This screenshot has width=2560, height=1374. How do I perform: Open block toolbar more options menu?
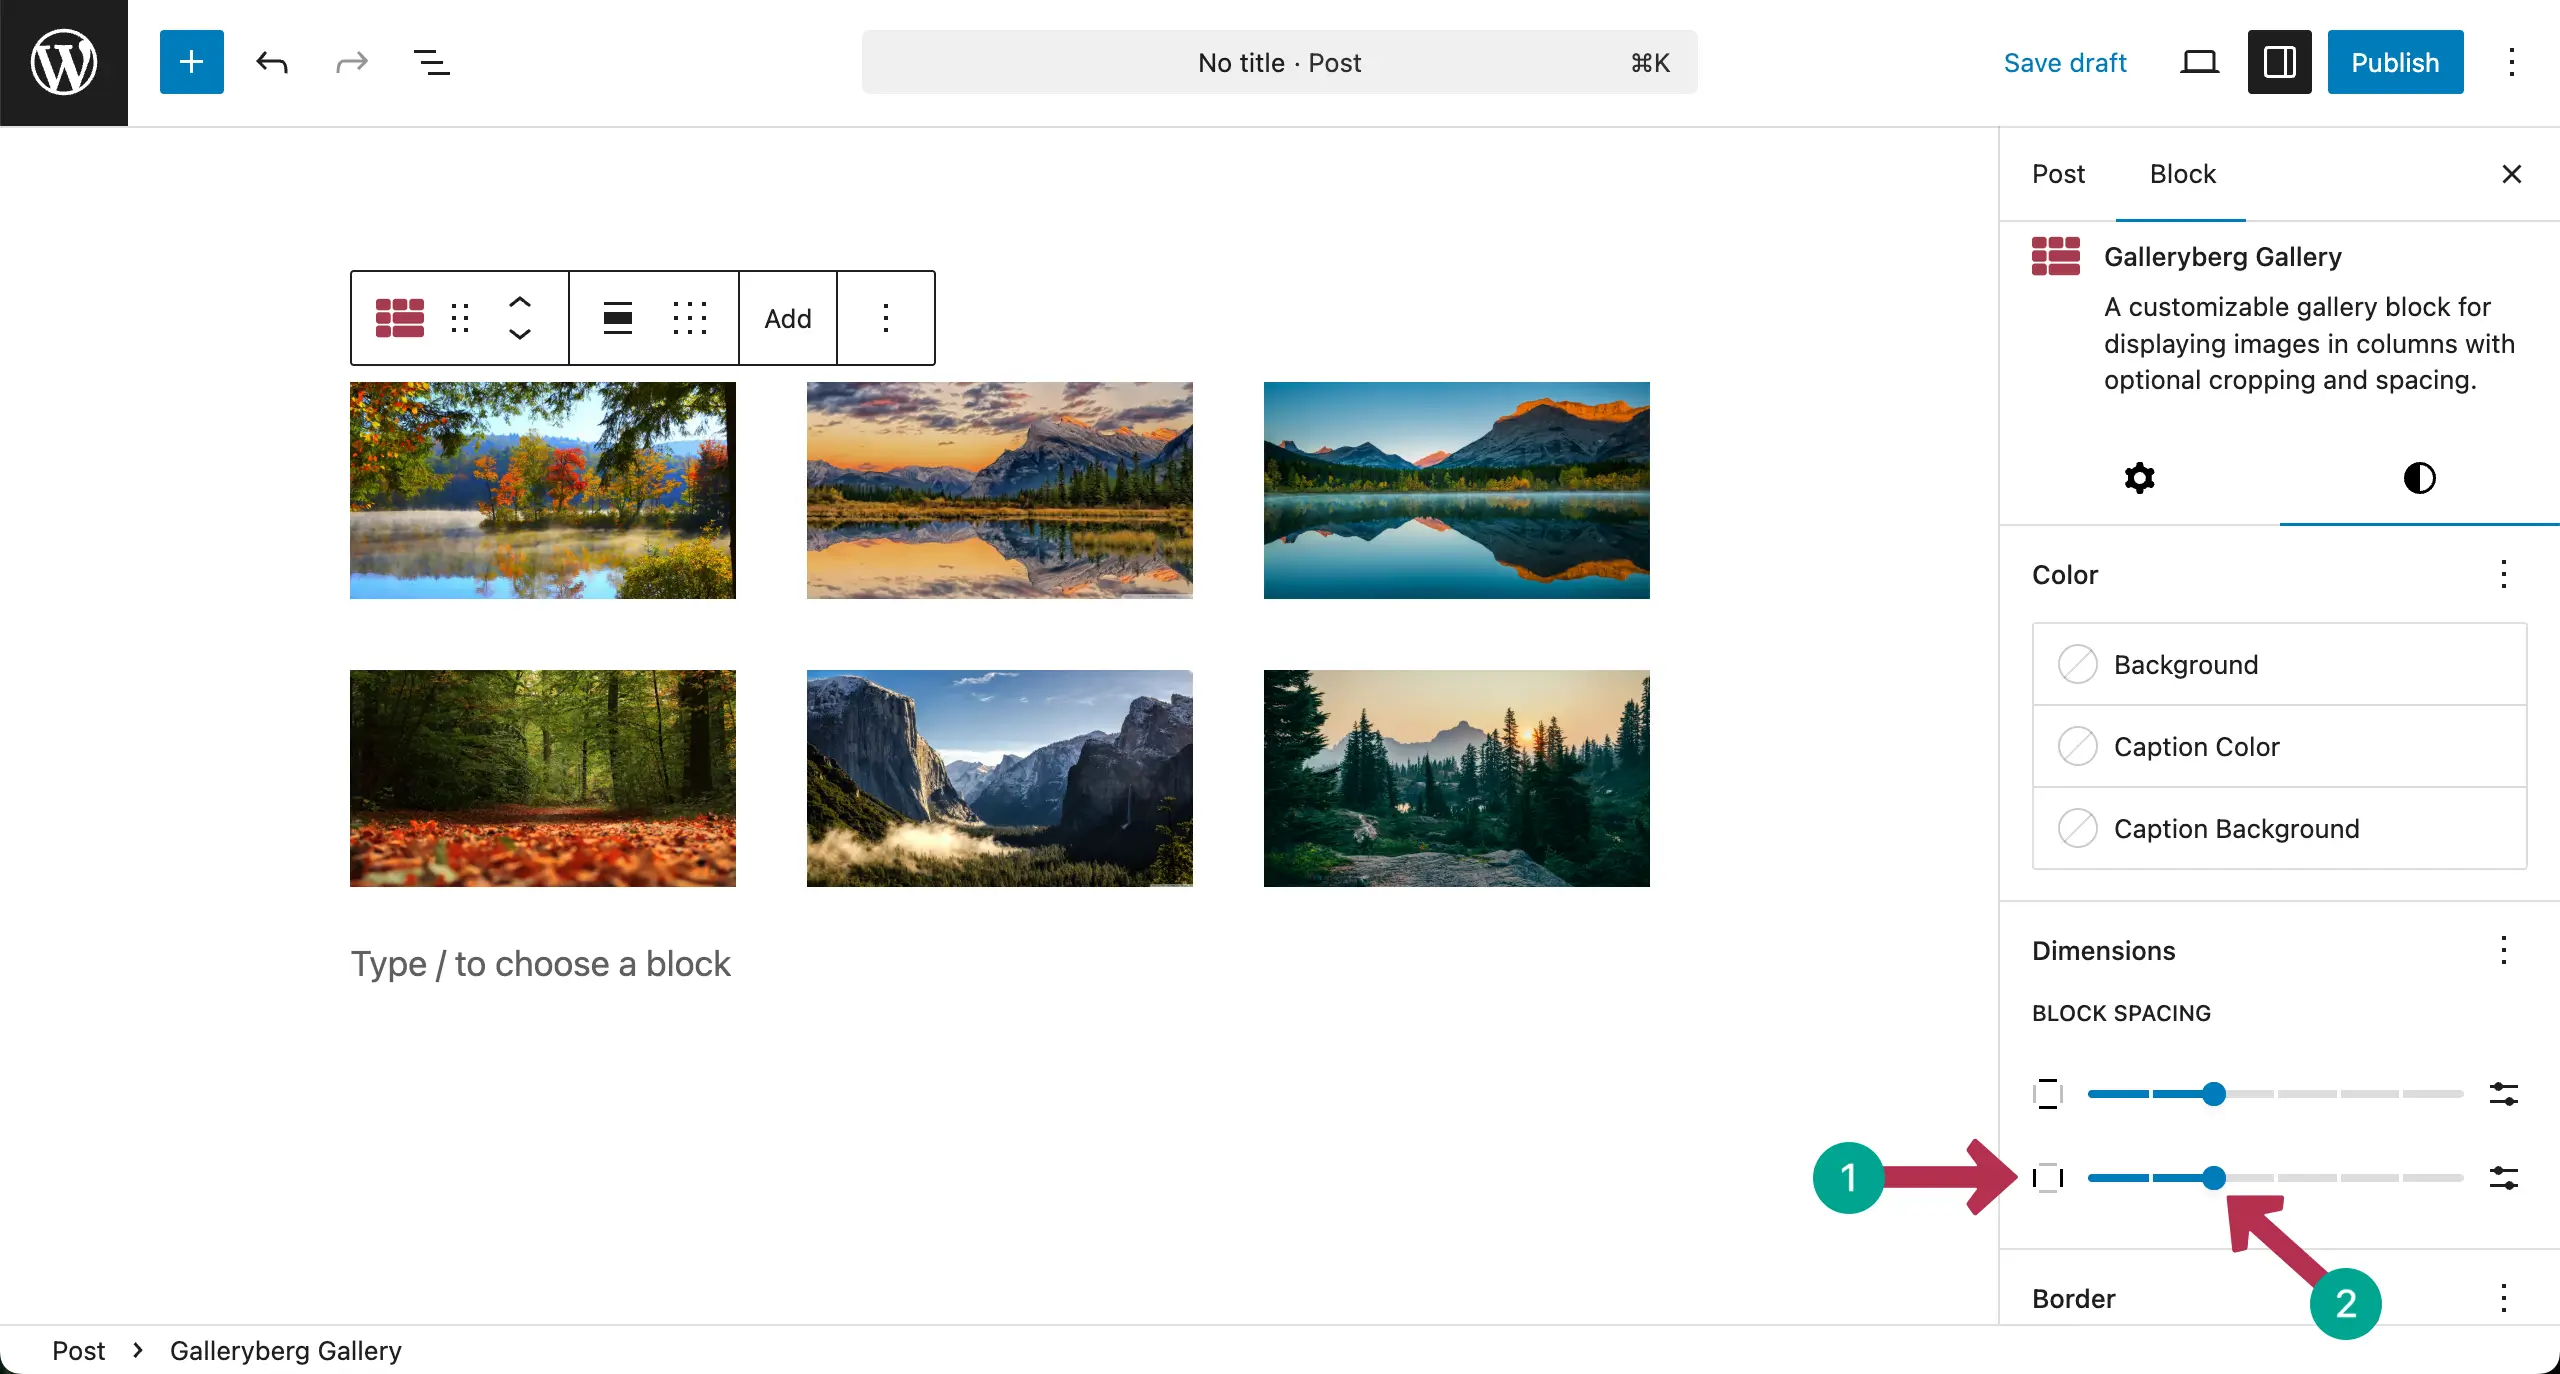(x=885, y=318)
